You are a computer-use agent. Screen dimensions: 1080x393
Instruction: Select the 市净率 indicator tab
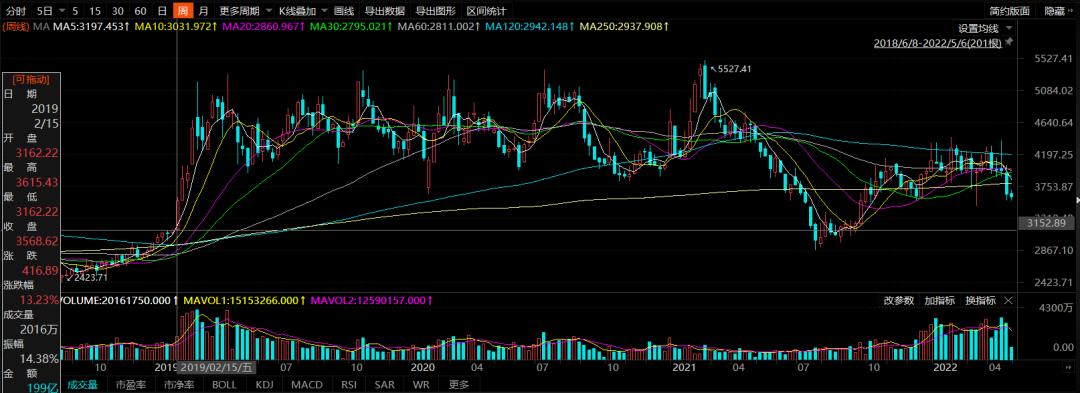pyautogui.click(x=180, y=385)
